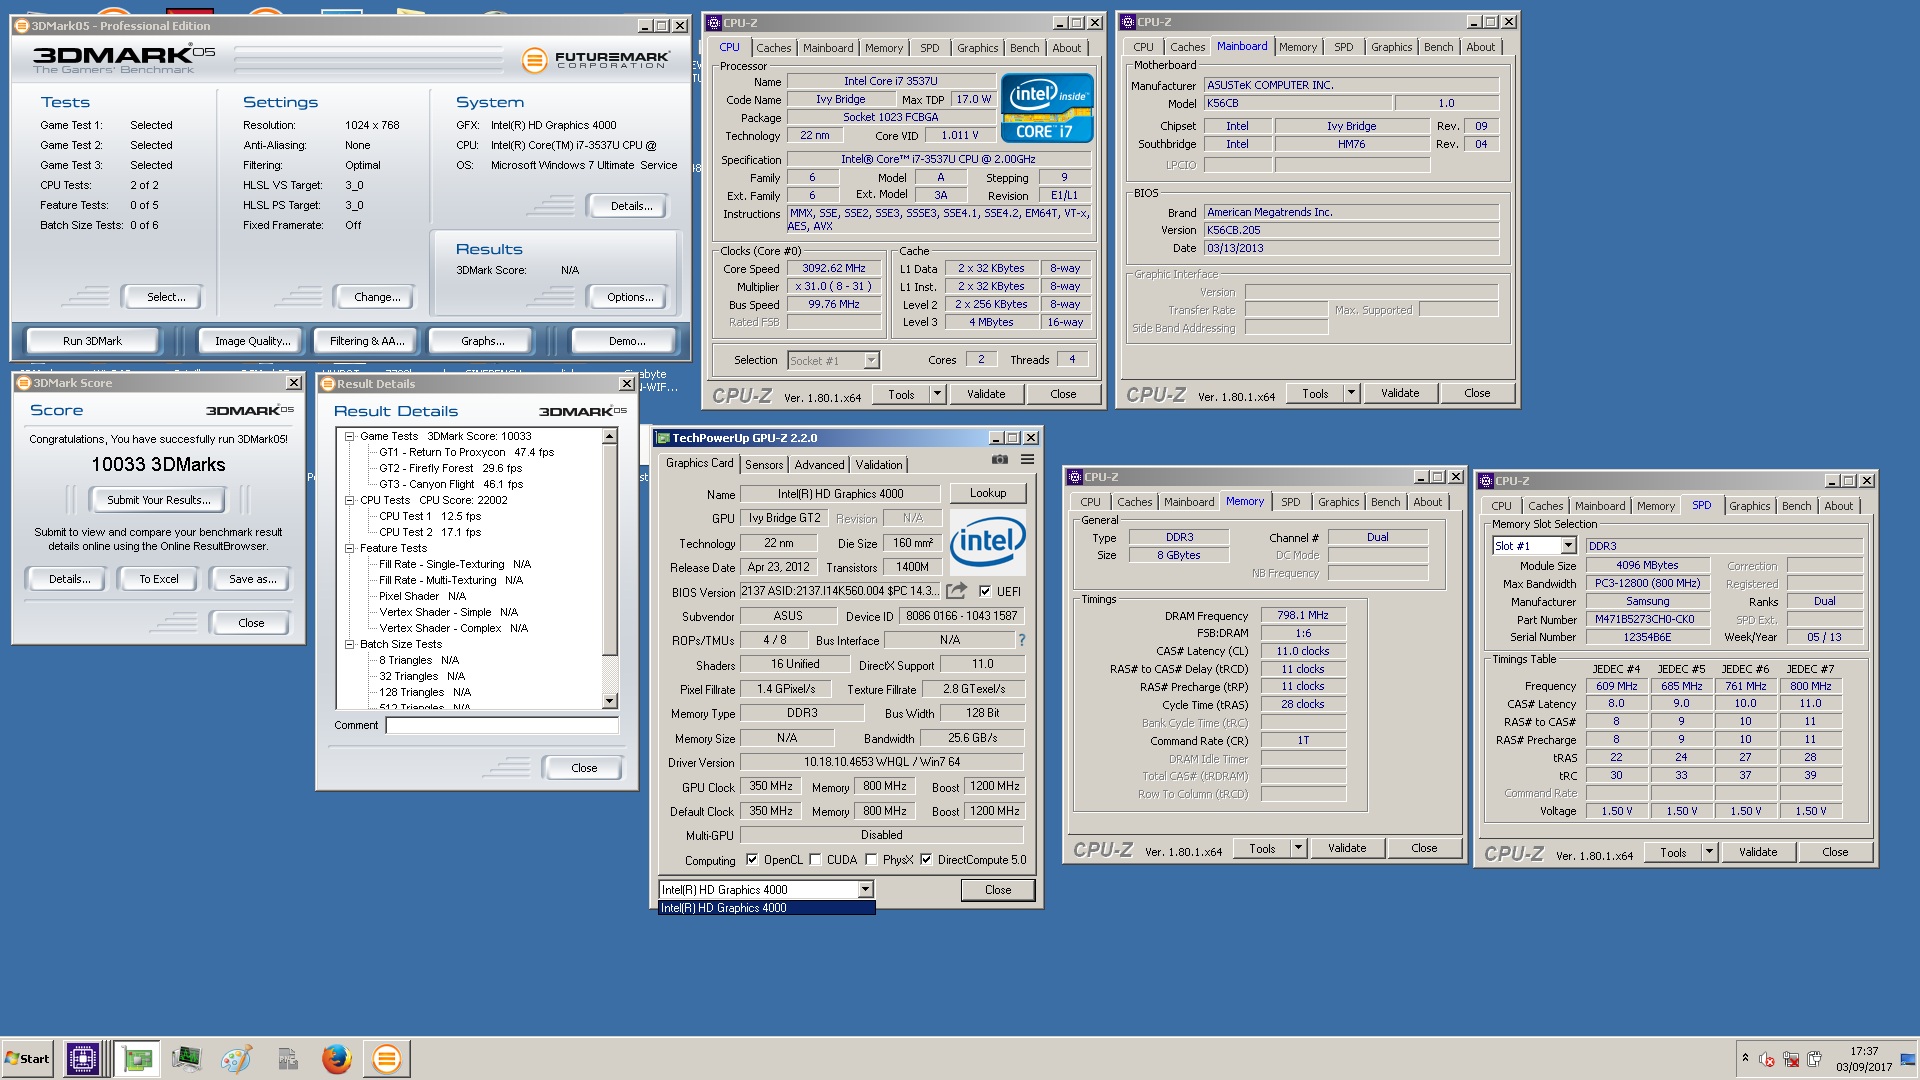Click the Result Details scrollbar up arrow

point(609,437)
